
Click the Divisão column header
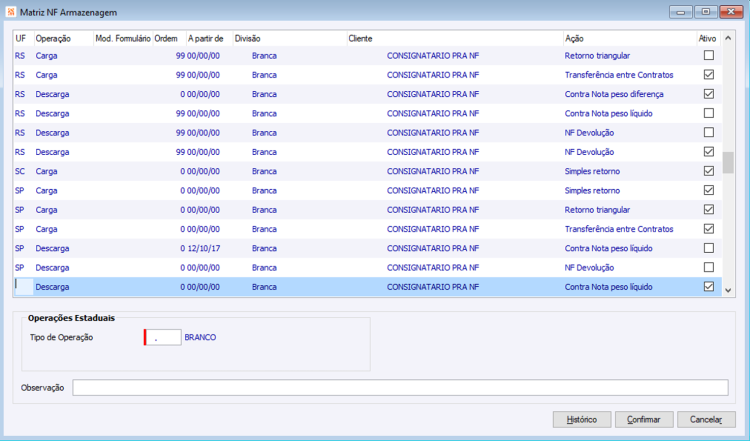[x=290, y=39]
